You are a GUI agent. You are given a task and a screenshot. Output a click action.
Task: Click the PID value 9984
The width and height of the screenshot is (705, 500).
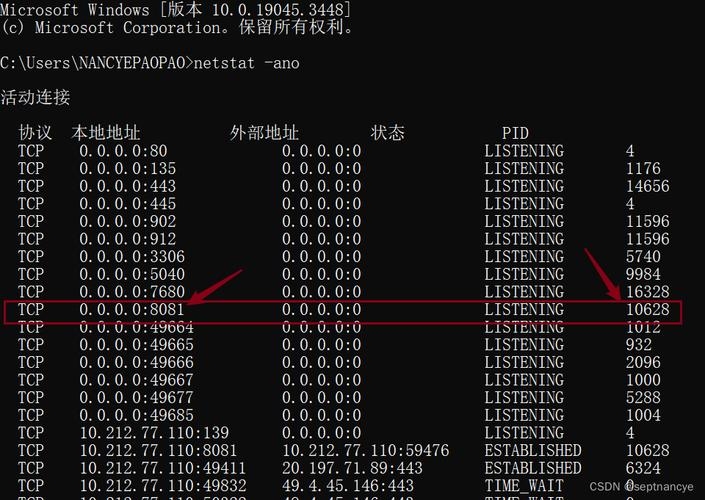(643, 274)
